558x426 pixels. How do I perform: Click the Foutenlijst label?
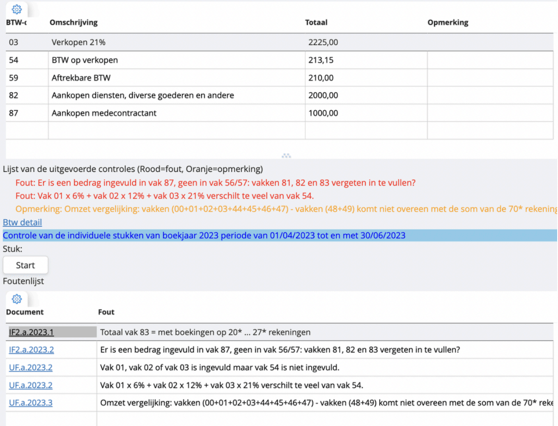pos(23,281)
